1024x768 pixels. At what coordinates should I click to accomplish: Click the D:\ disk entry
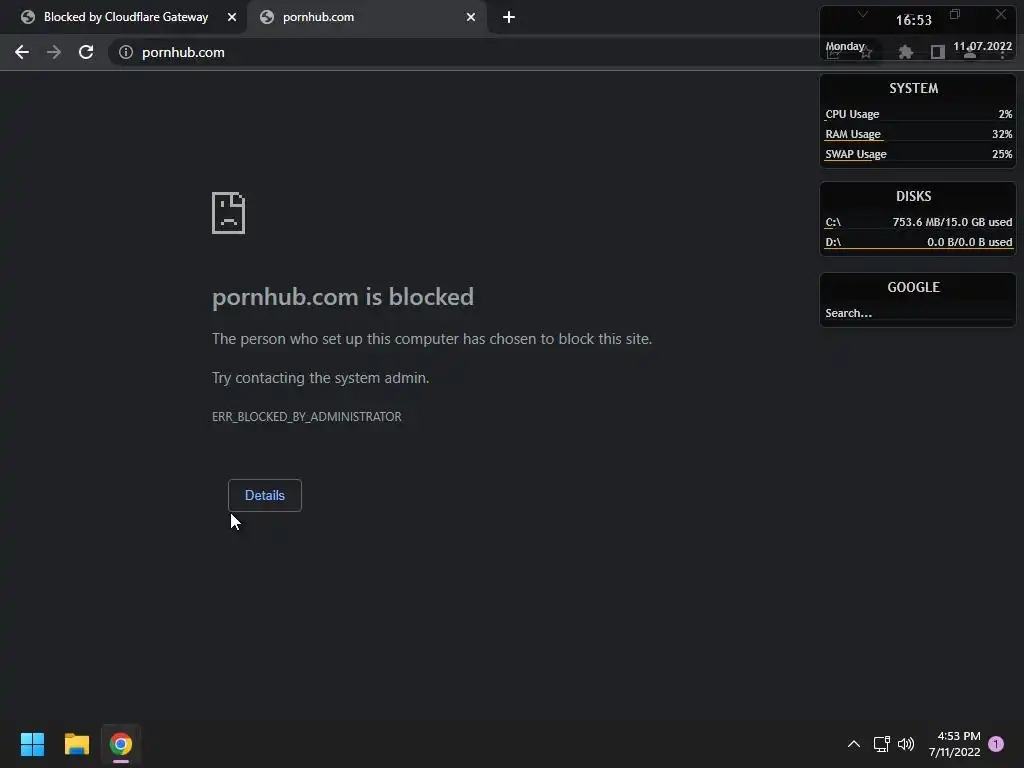tap(918, 242)
